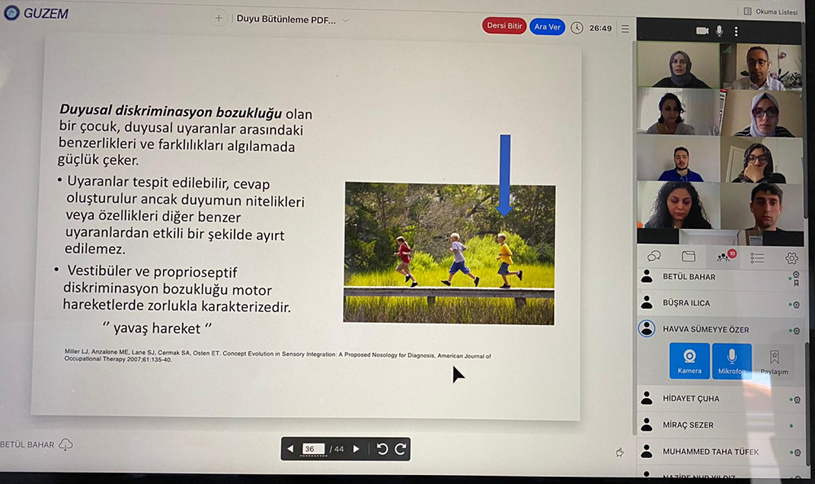
Task: Select participant BETÜL BAHAR in the list
Action: click(720, 278)
